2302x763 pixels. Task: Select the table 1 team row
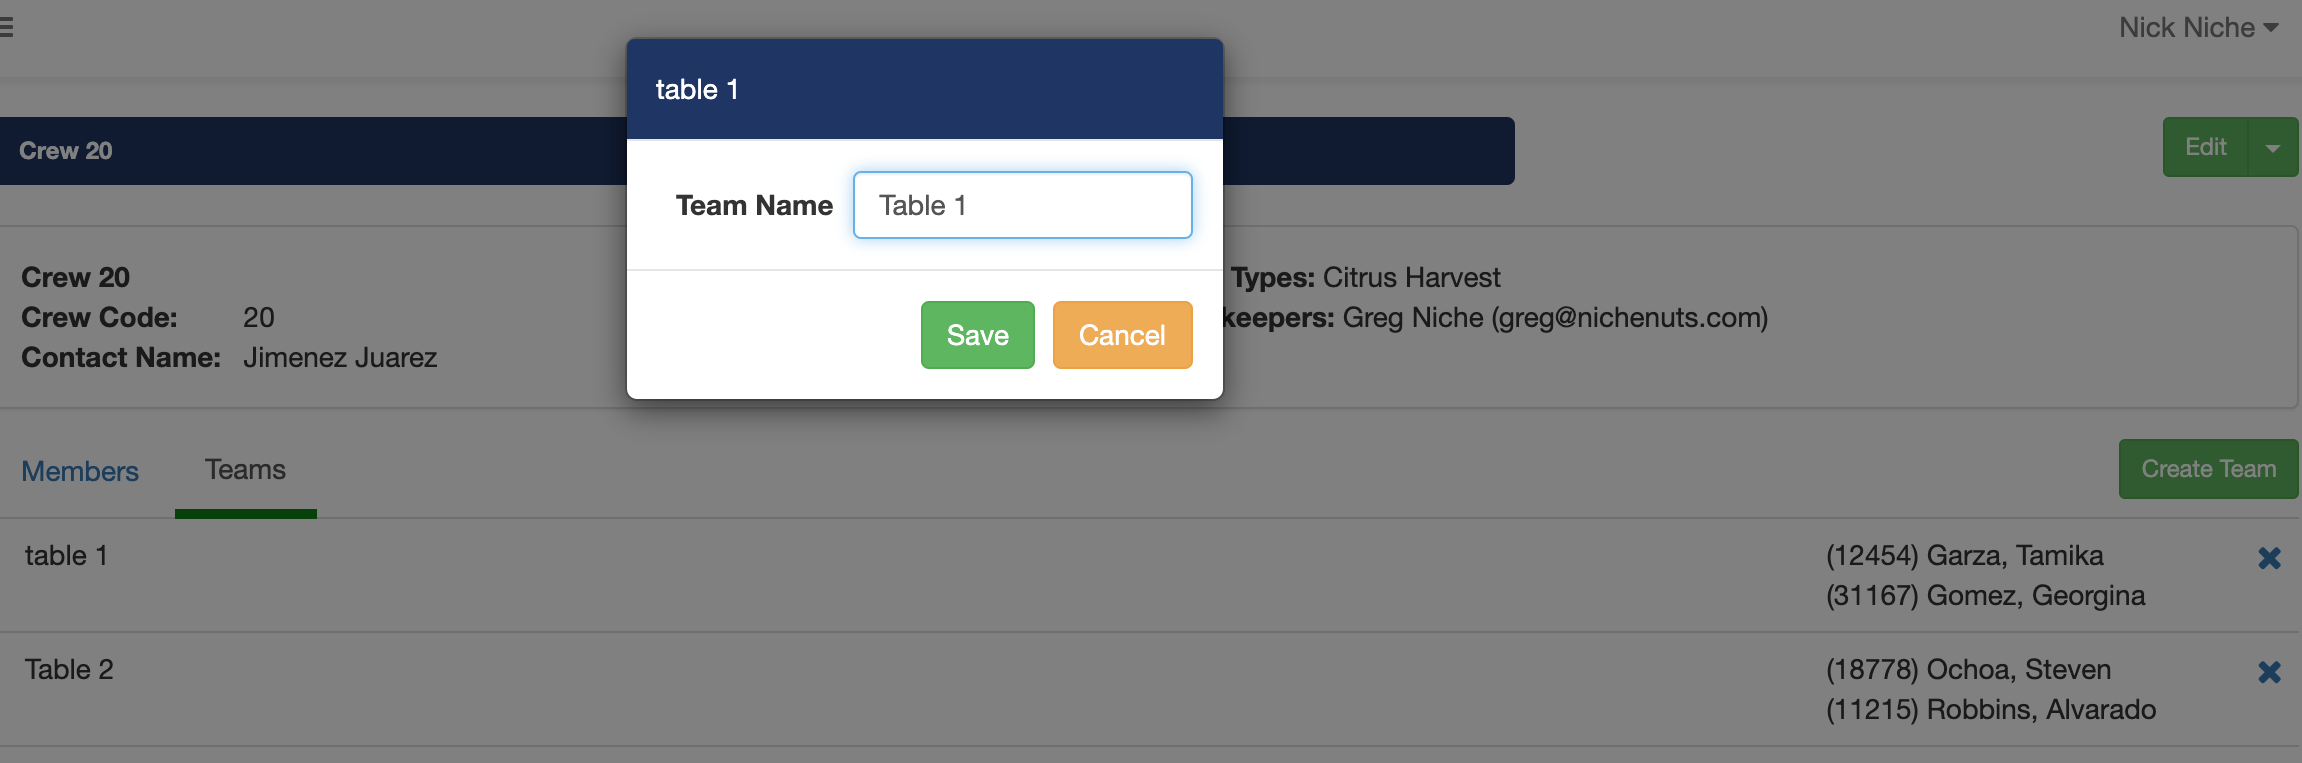[x=66, y=556]
